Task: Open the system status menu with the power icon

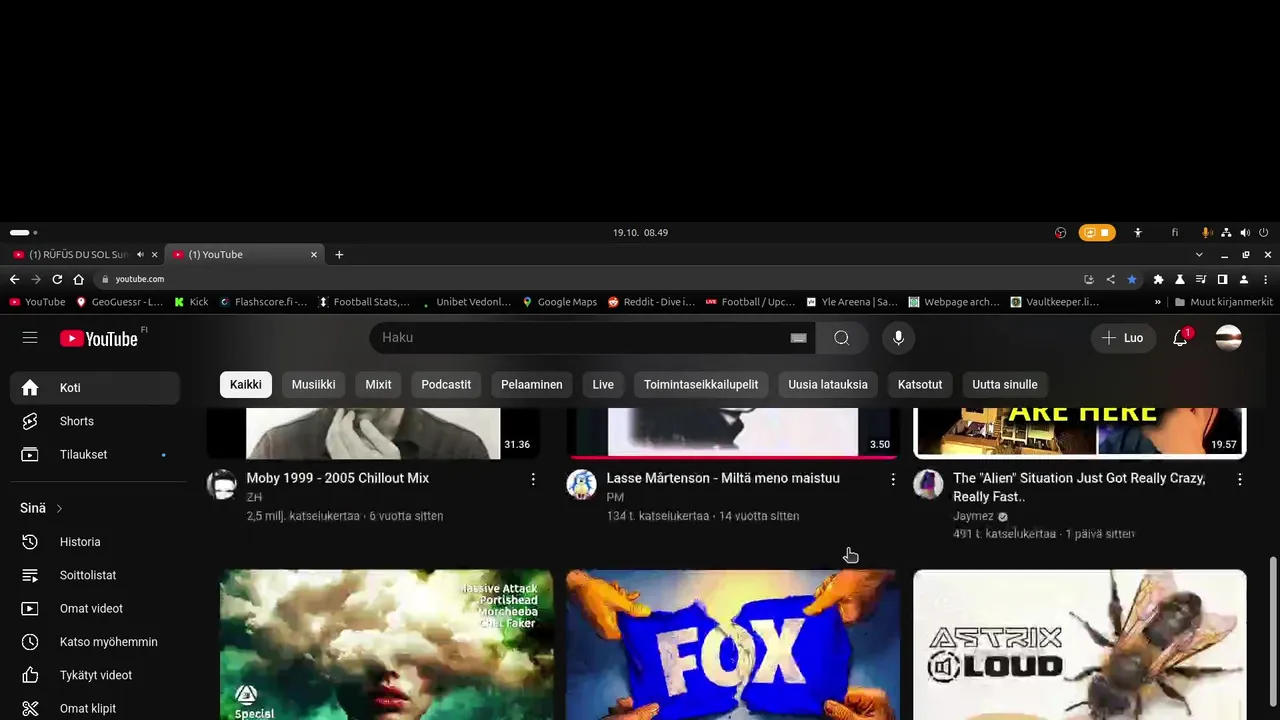Action: click(x=1264, y=233)
